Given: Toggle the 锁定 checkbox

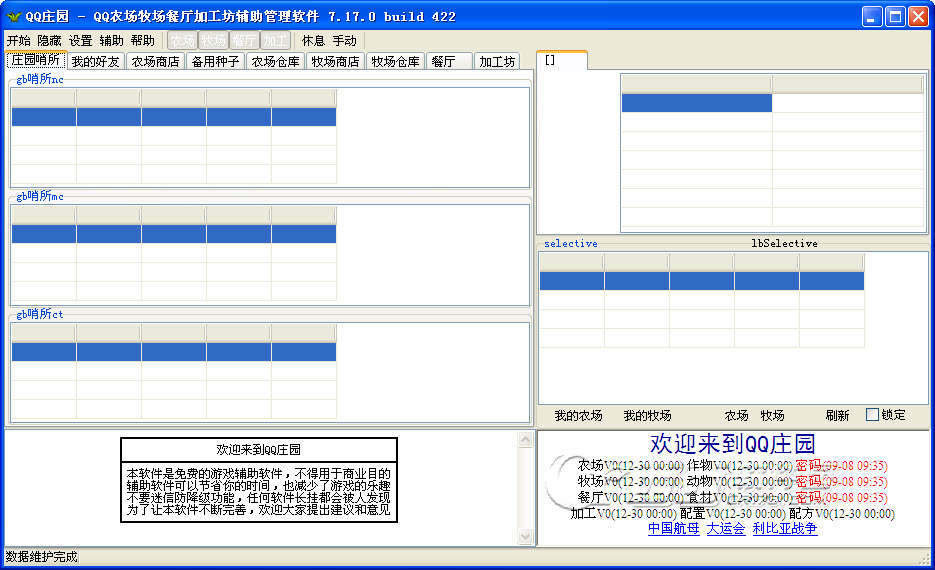Looking at the screenshot, I should [872, 414].
